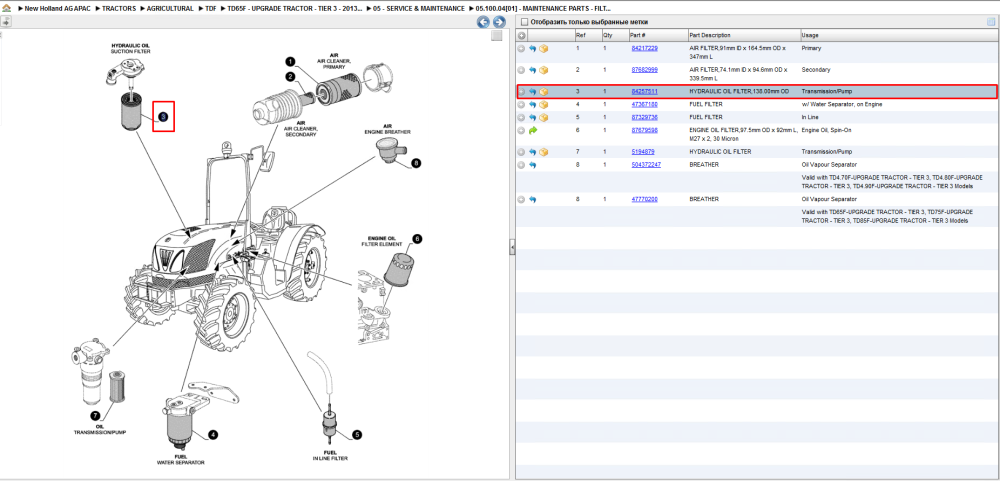Open part number link 5194879
Viewport: 1000px width, 481px height.
pyautogui.click(x=642, y=152)
